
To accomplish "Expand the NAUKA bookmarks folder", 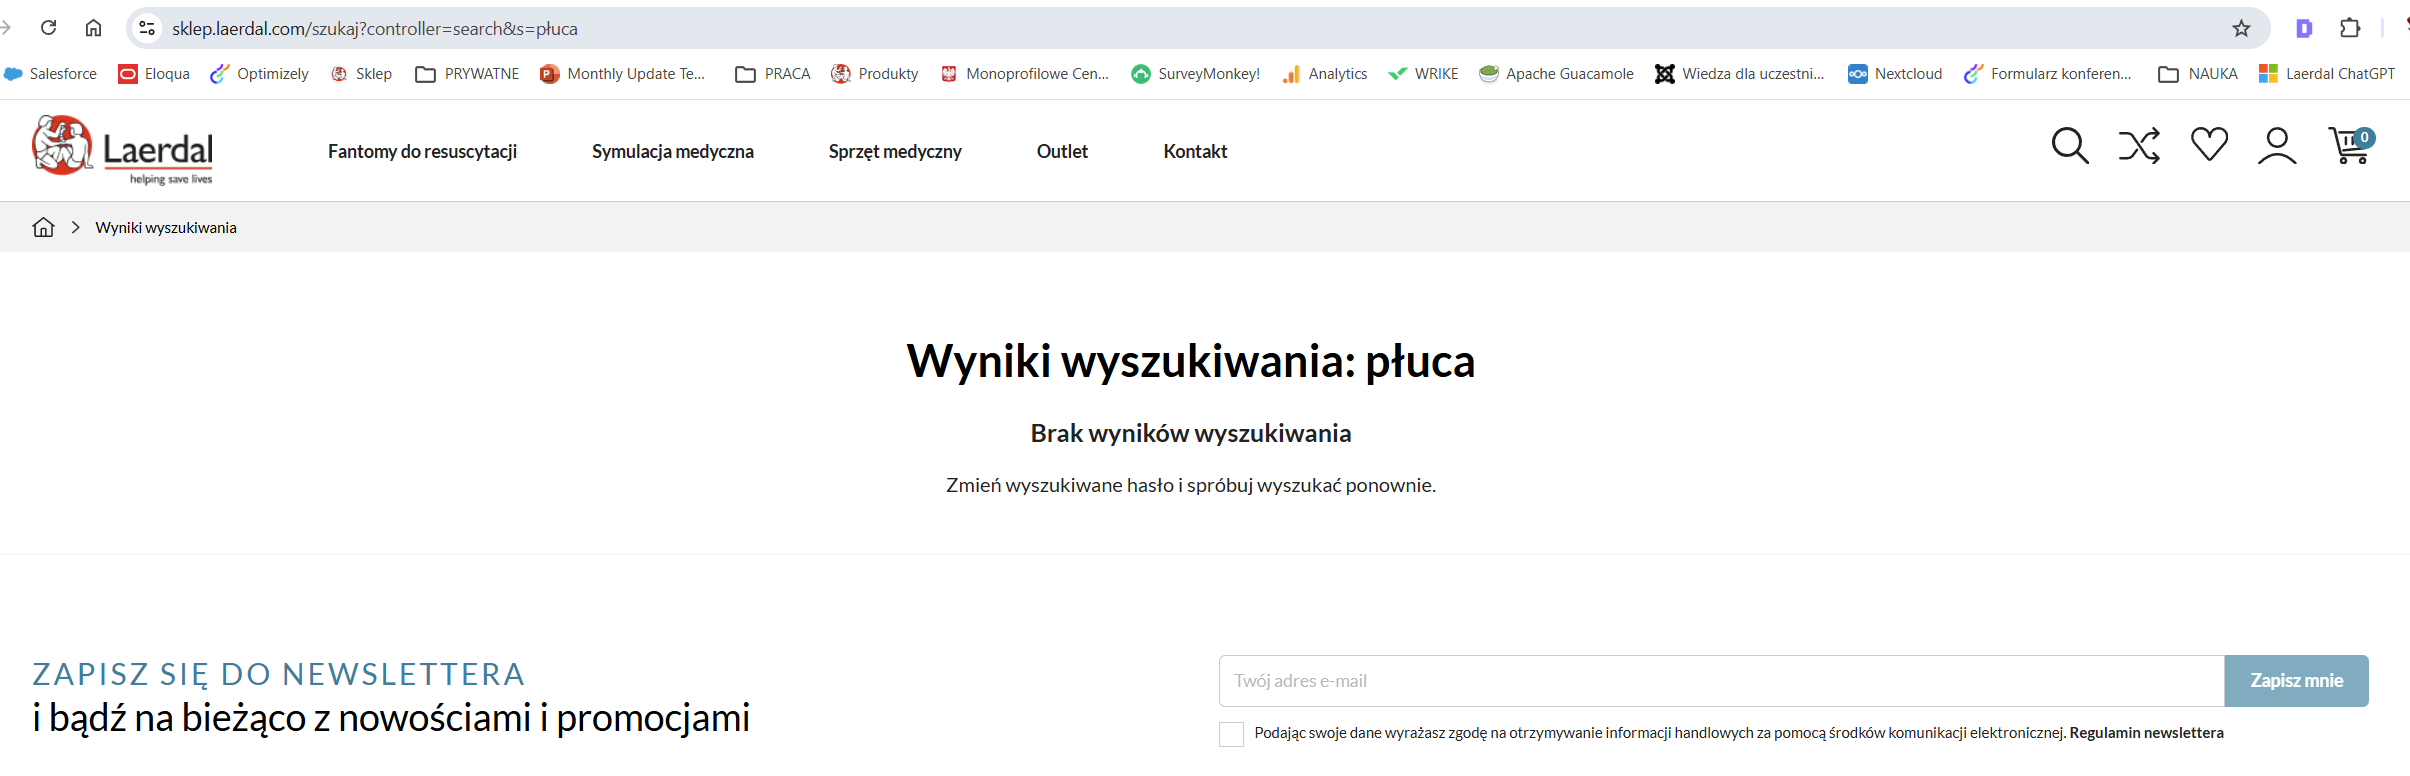I will pos(2197,74).
